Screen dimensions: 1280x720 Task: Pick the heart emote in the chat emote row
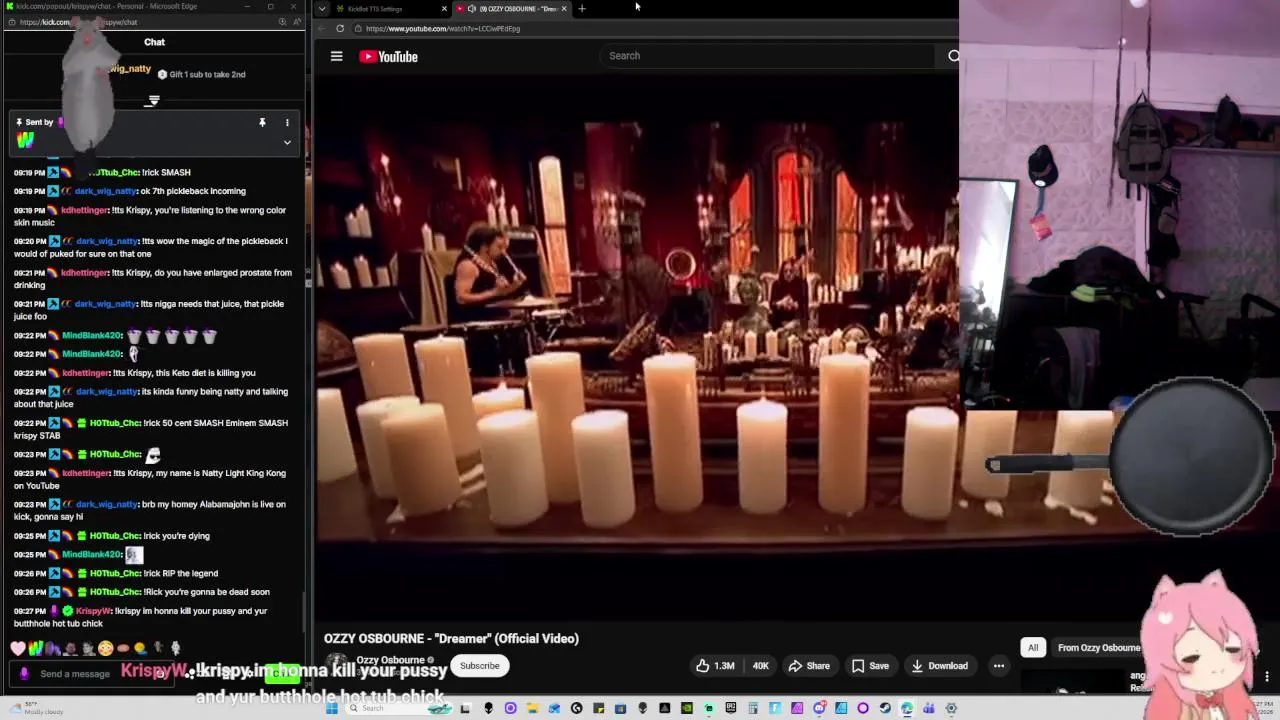coord(18,648)
